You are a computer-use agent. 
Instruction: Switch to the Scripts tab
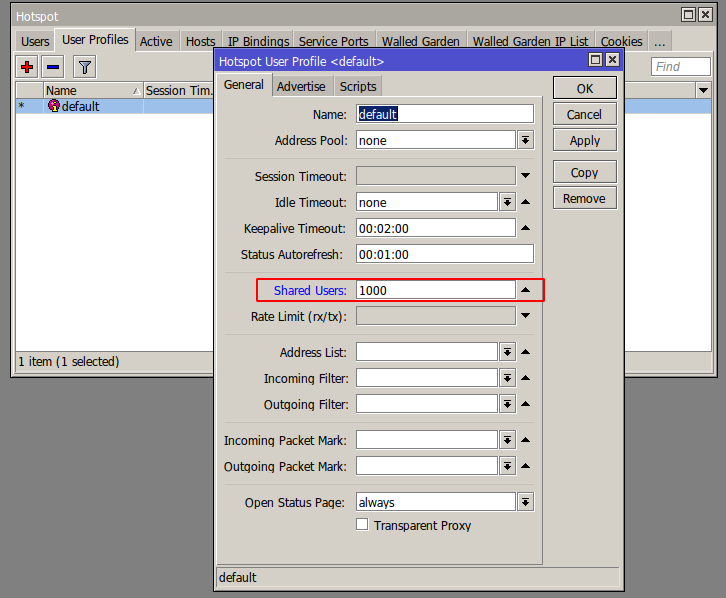[357, 86]
